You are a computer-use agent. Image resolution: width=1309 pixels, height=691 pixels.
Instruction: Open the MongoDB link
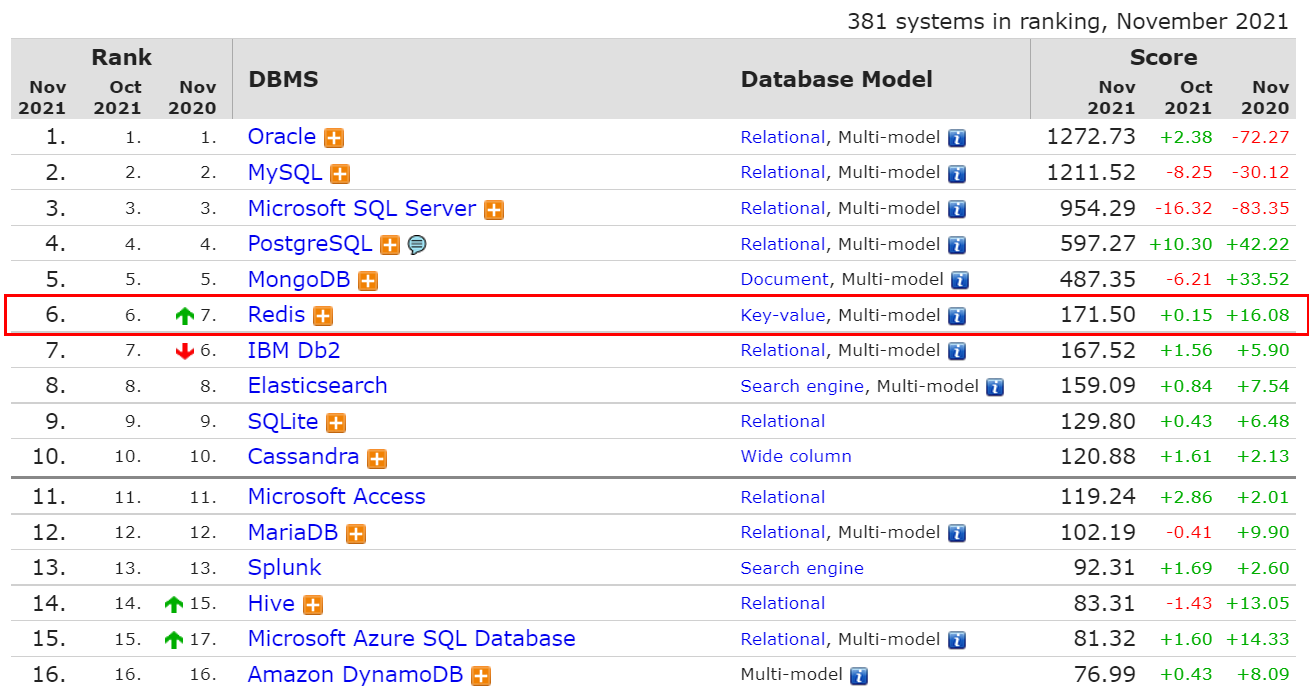click(x=299, y=280)
